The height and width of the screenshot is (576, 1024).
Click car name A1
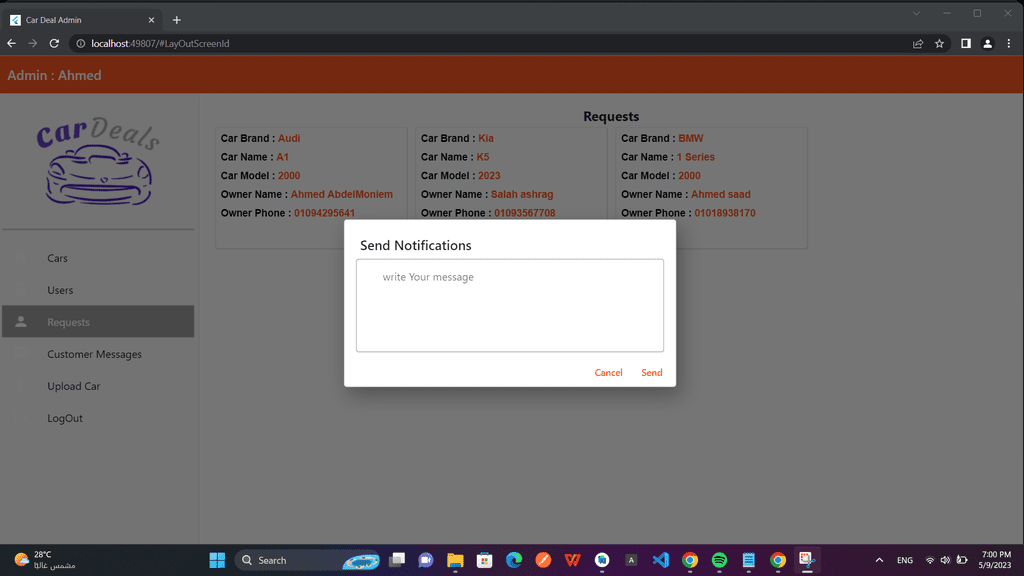[282, 157]
